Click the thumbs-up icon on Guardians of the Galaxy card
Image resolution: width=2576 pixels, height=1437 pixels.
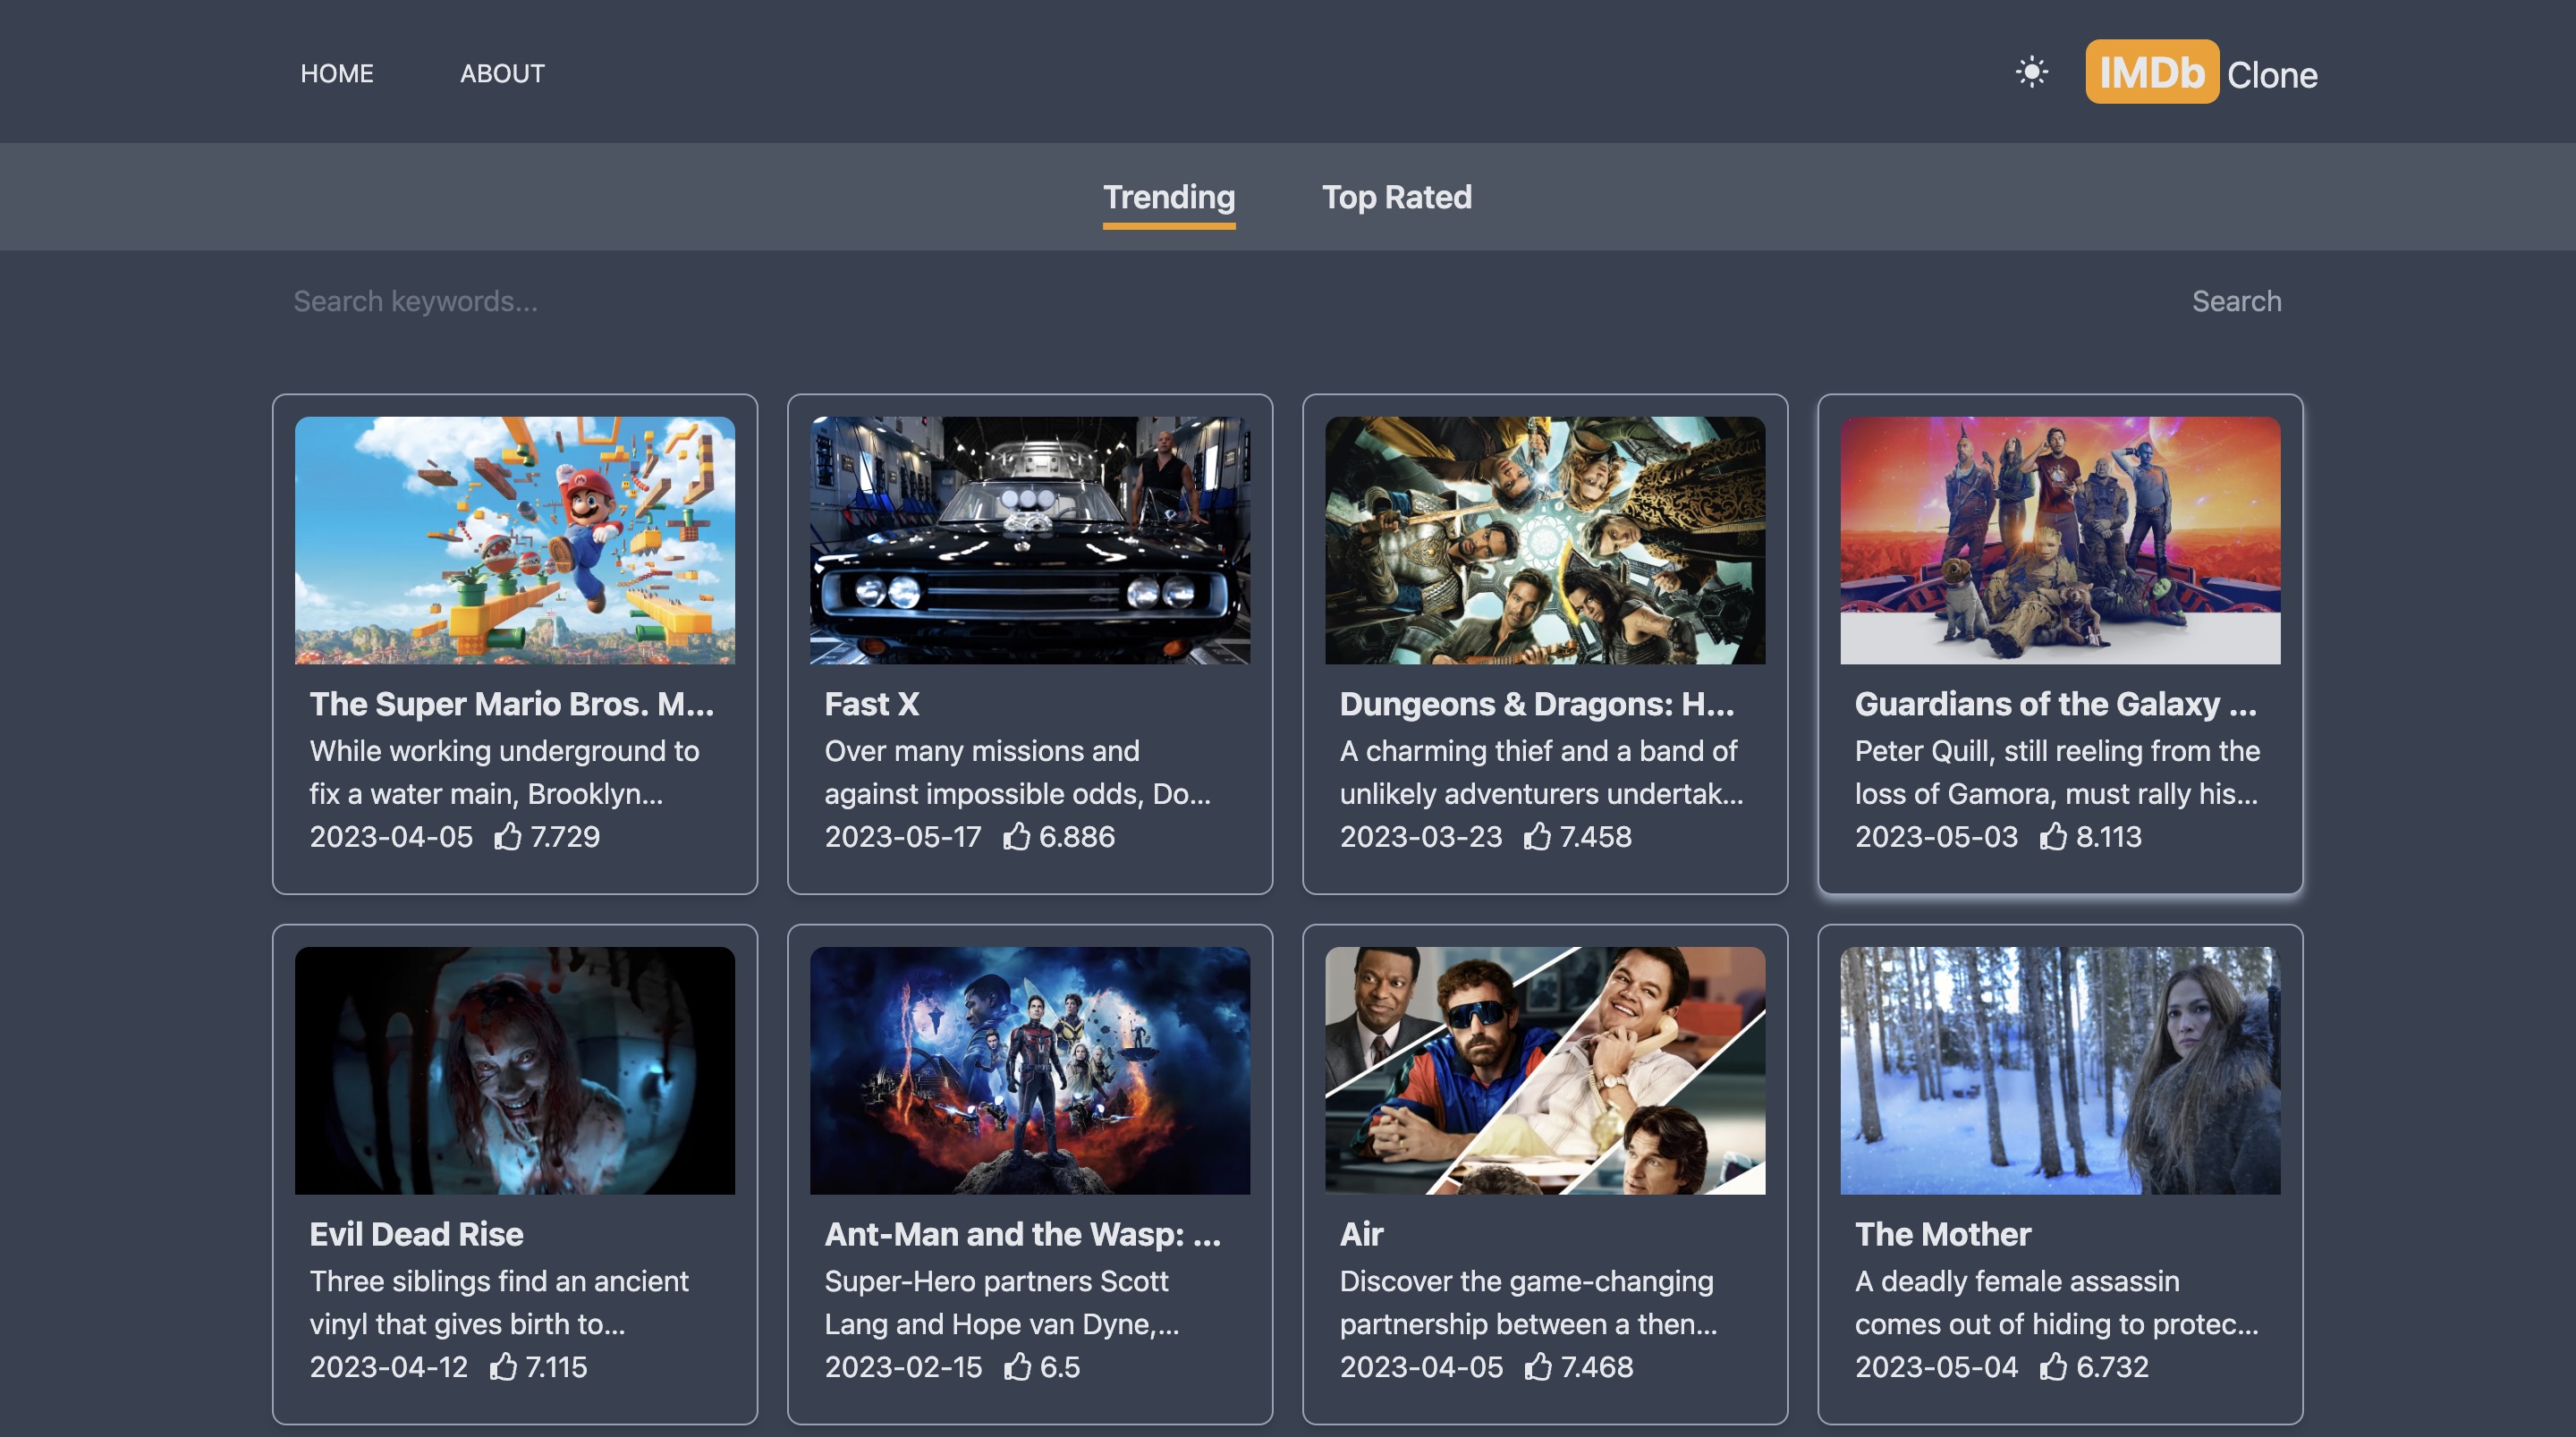pyautogui.click(x=2054, y=836)
